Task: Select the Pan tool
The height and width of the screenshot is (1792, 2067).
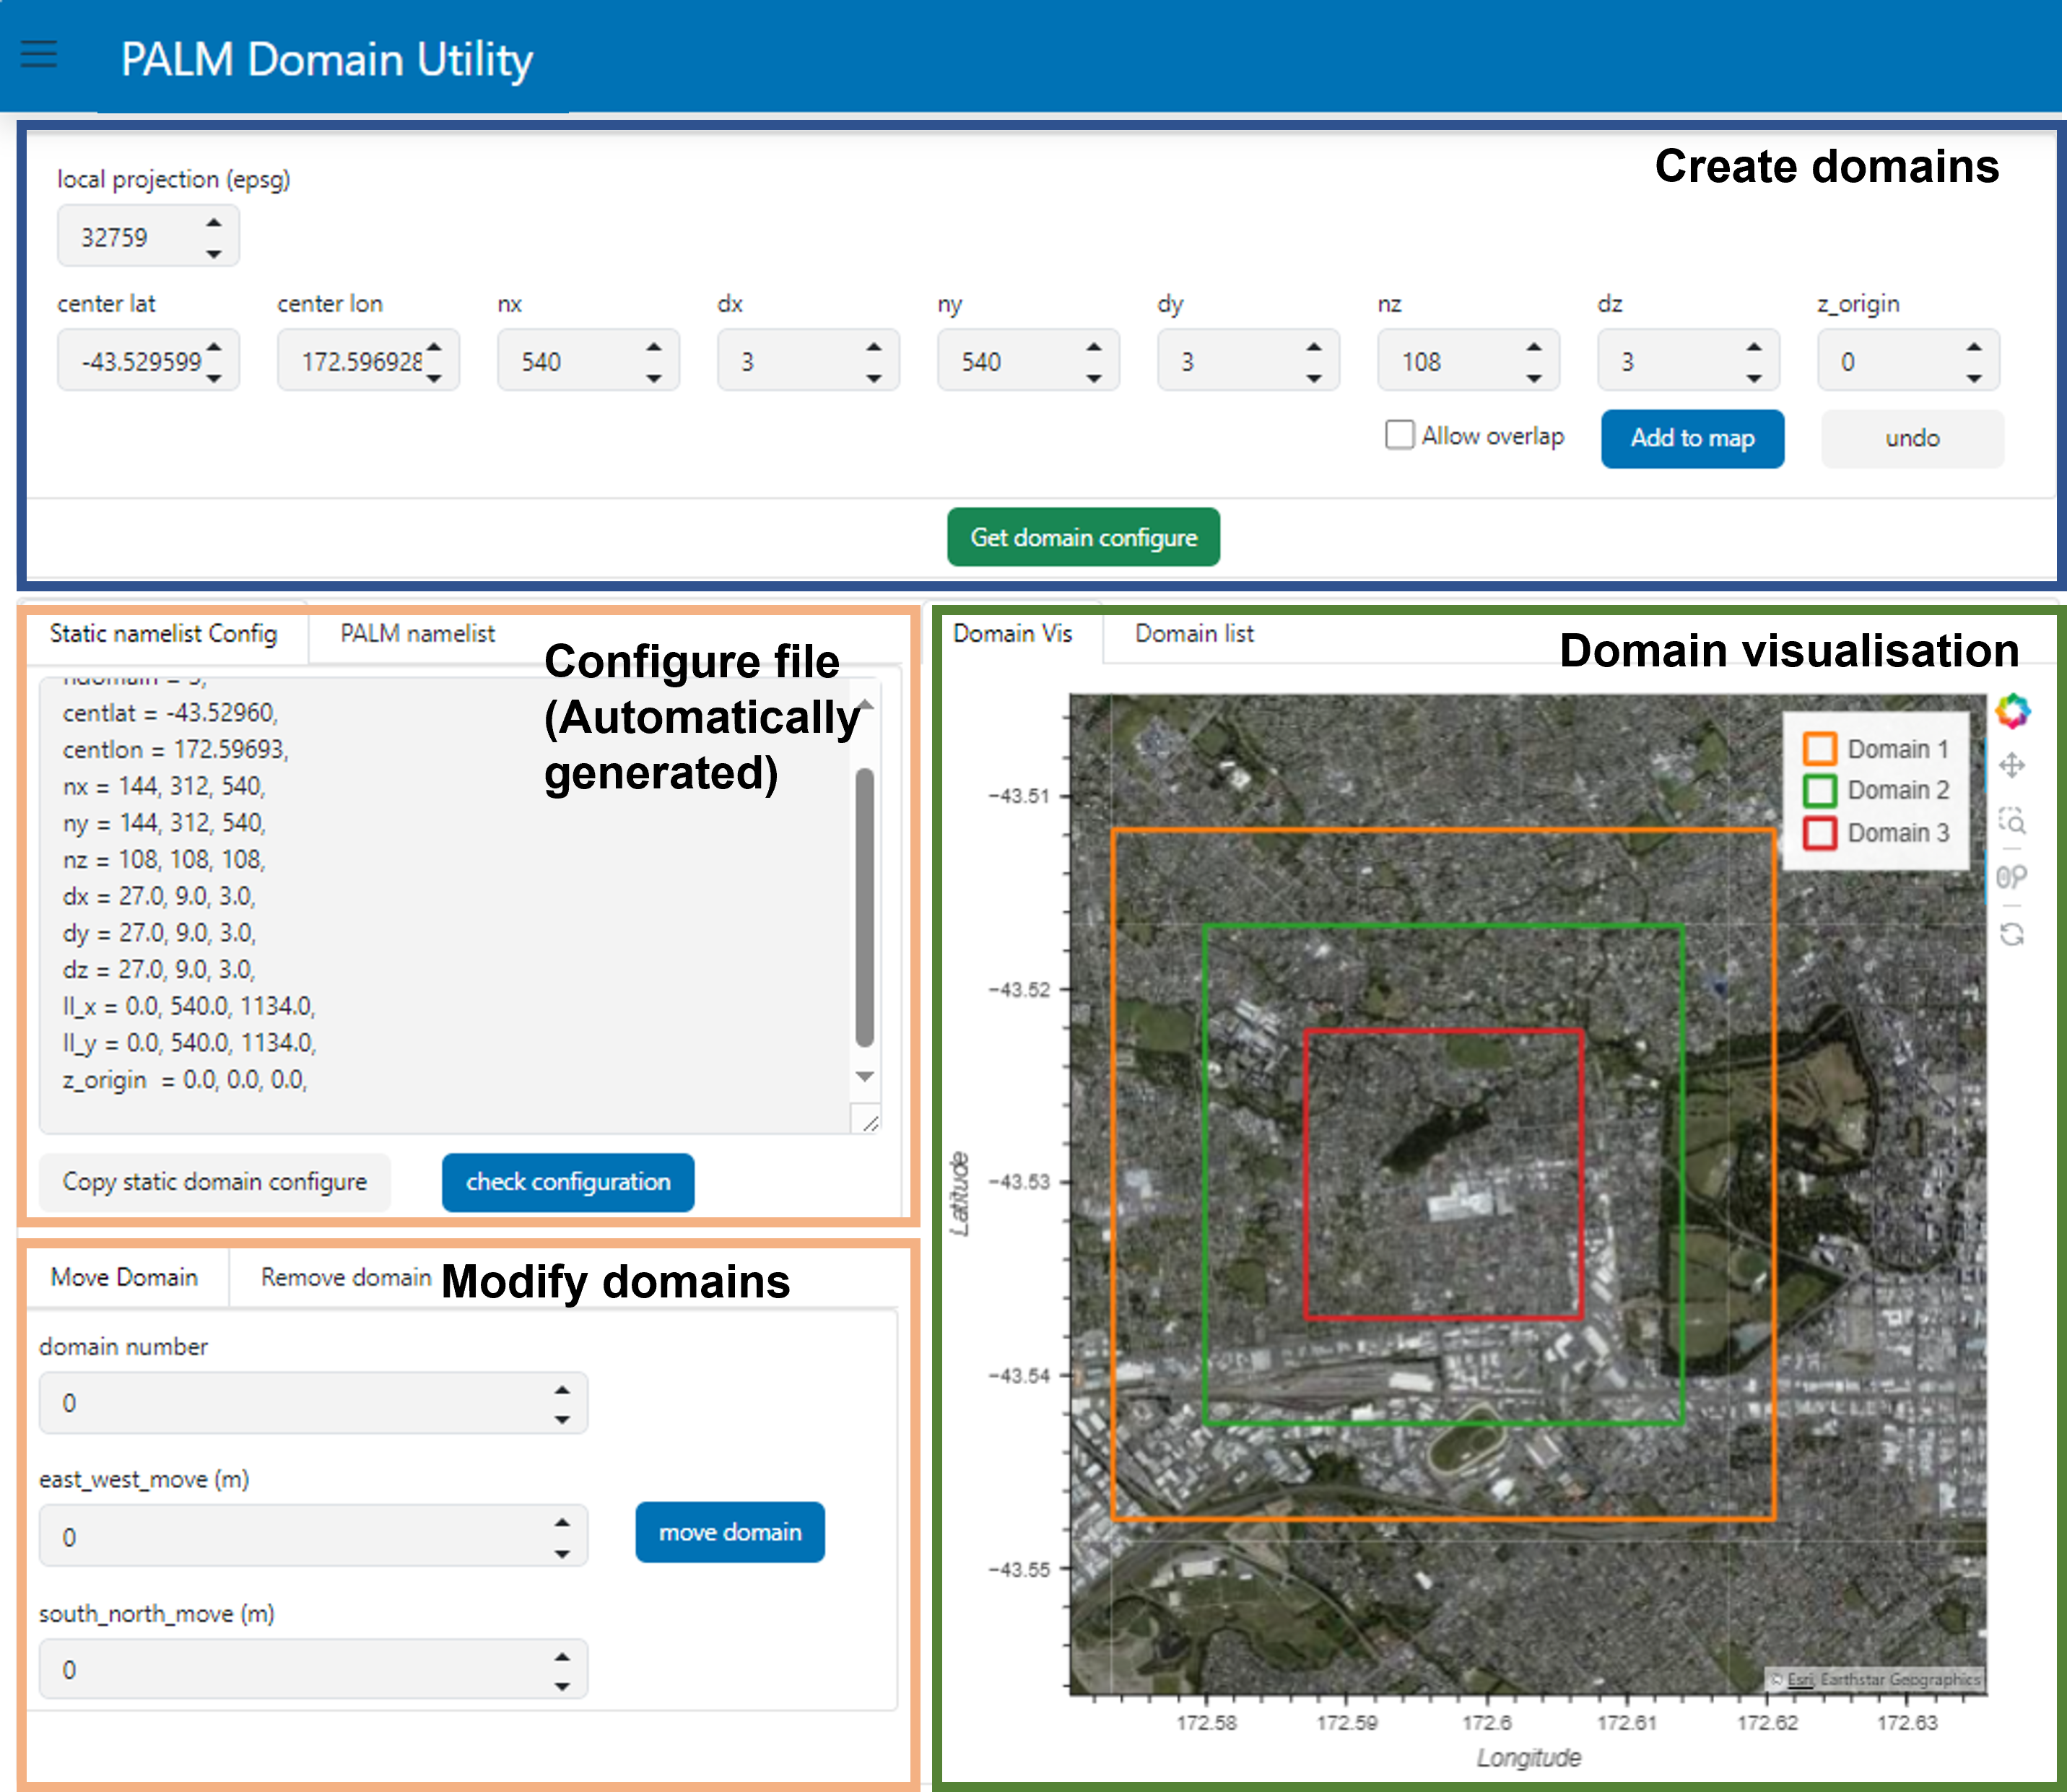Action: tap(2011, 766)
